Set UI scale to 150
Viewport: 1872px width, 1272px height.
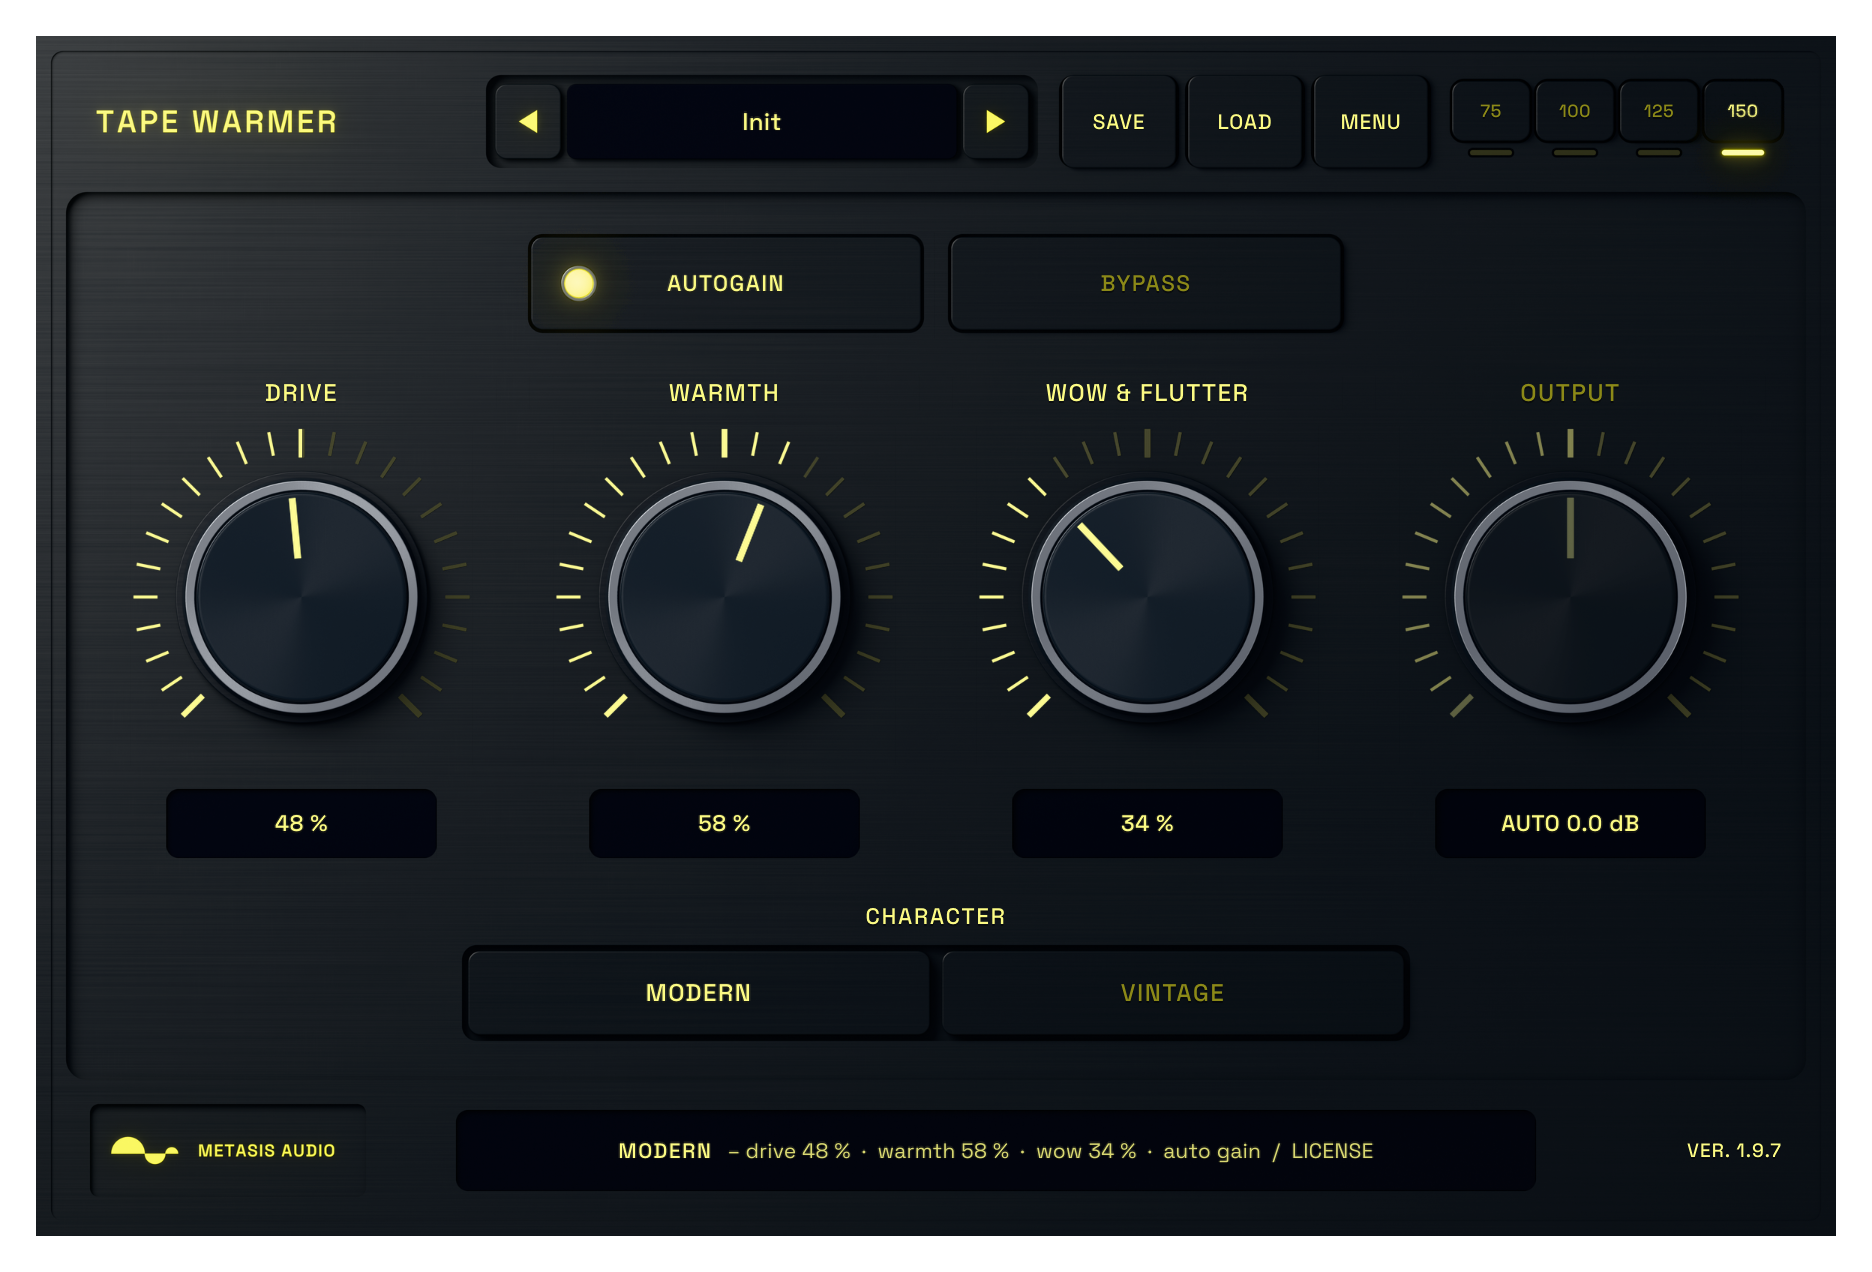pyautogui.click(x=1742, y=112)
